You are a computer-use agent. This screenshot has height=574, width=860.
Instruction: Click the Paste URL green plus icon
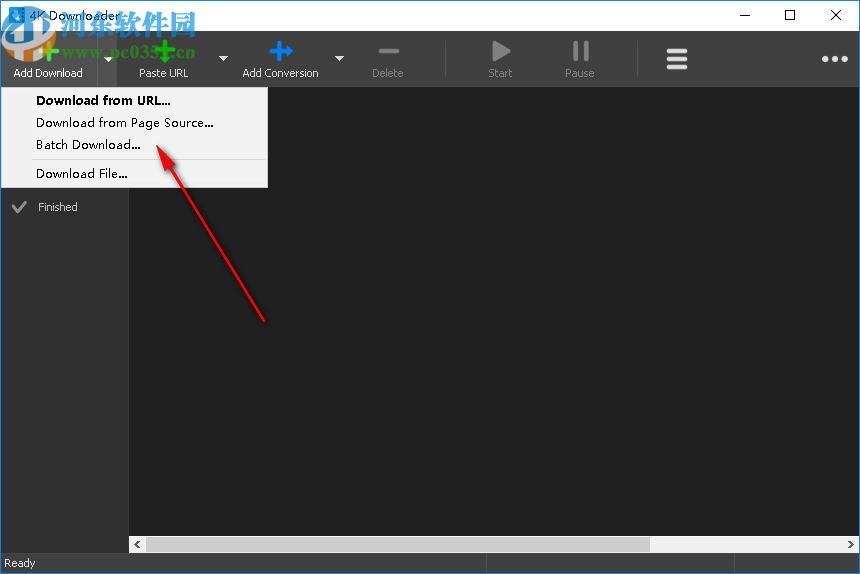[x=164, y=52]
